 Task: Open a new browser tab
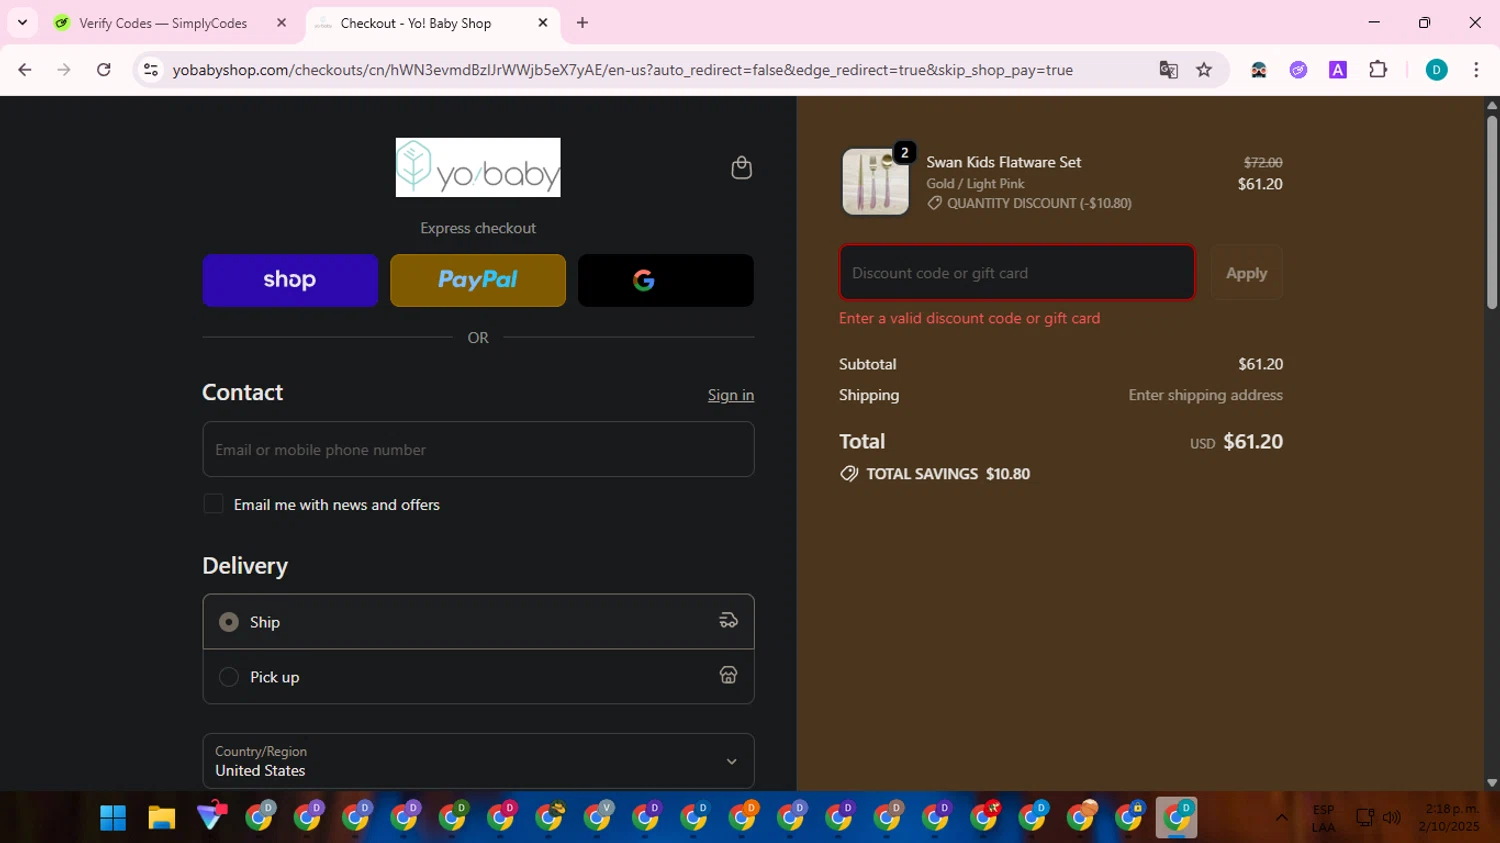point(582,23)
